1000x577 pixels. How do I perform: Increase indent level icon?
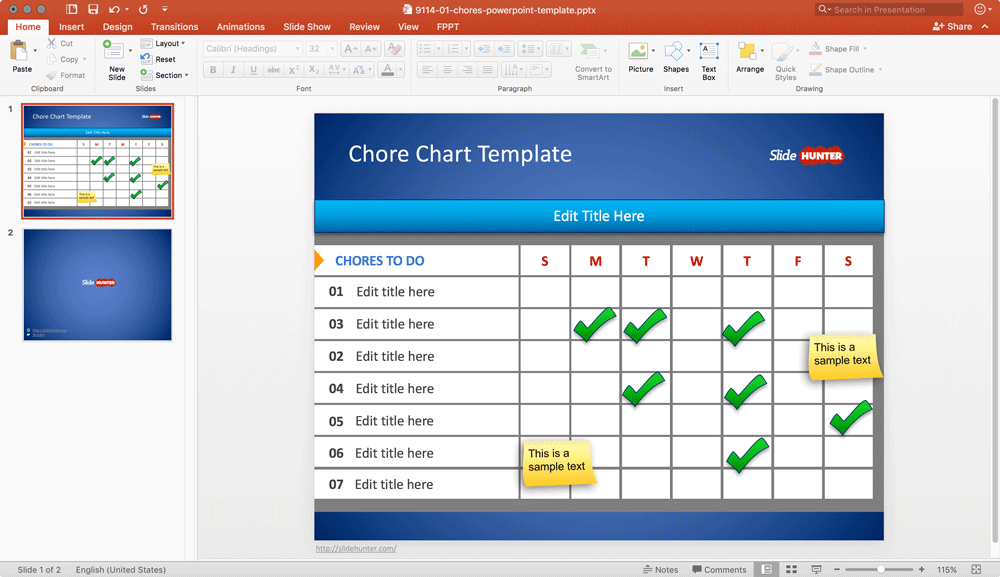pyautogui.click(x=504, y=48)
